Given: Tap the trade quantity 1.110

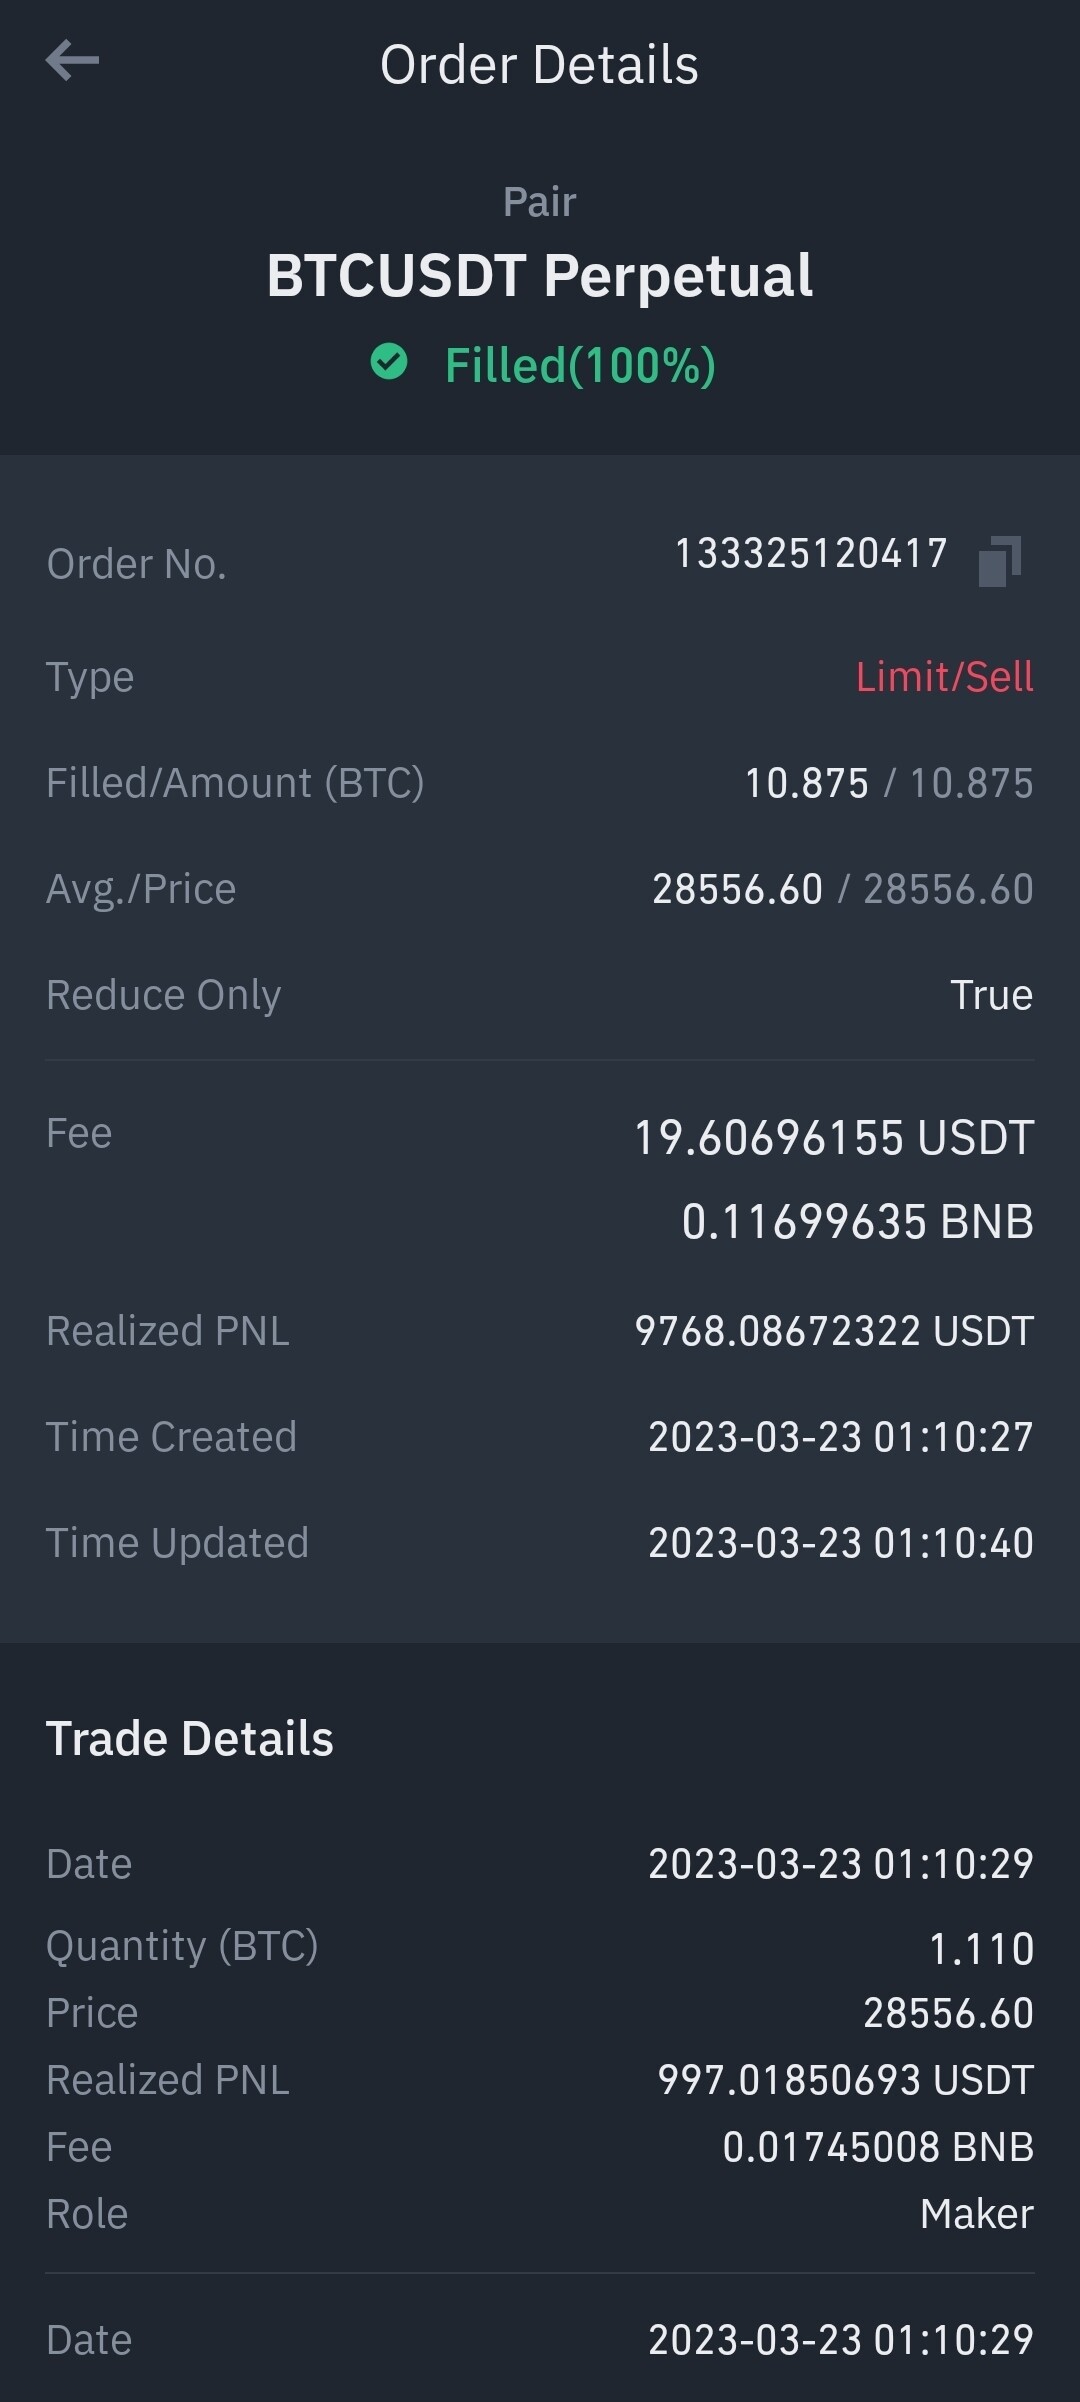Looking at the screenshot, I should pyautogui.click(x=981, y=1949).
